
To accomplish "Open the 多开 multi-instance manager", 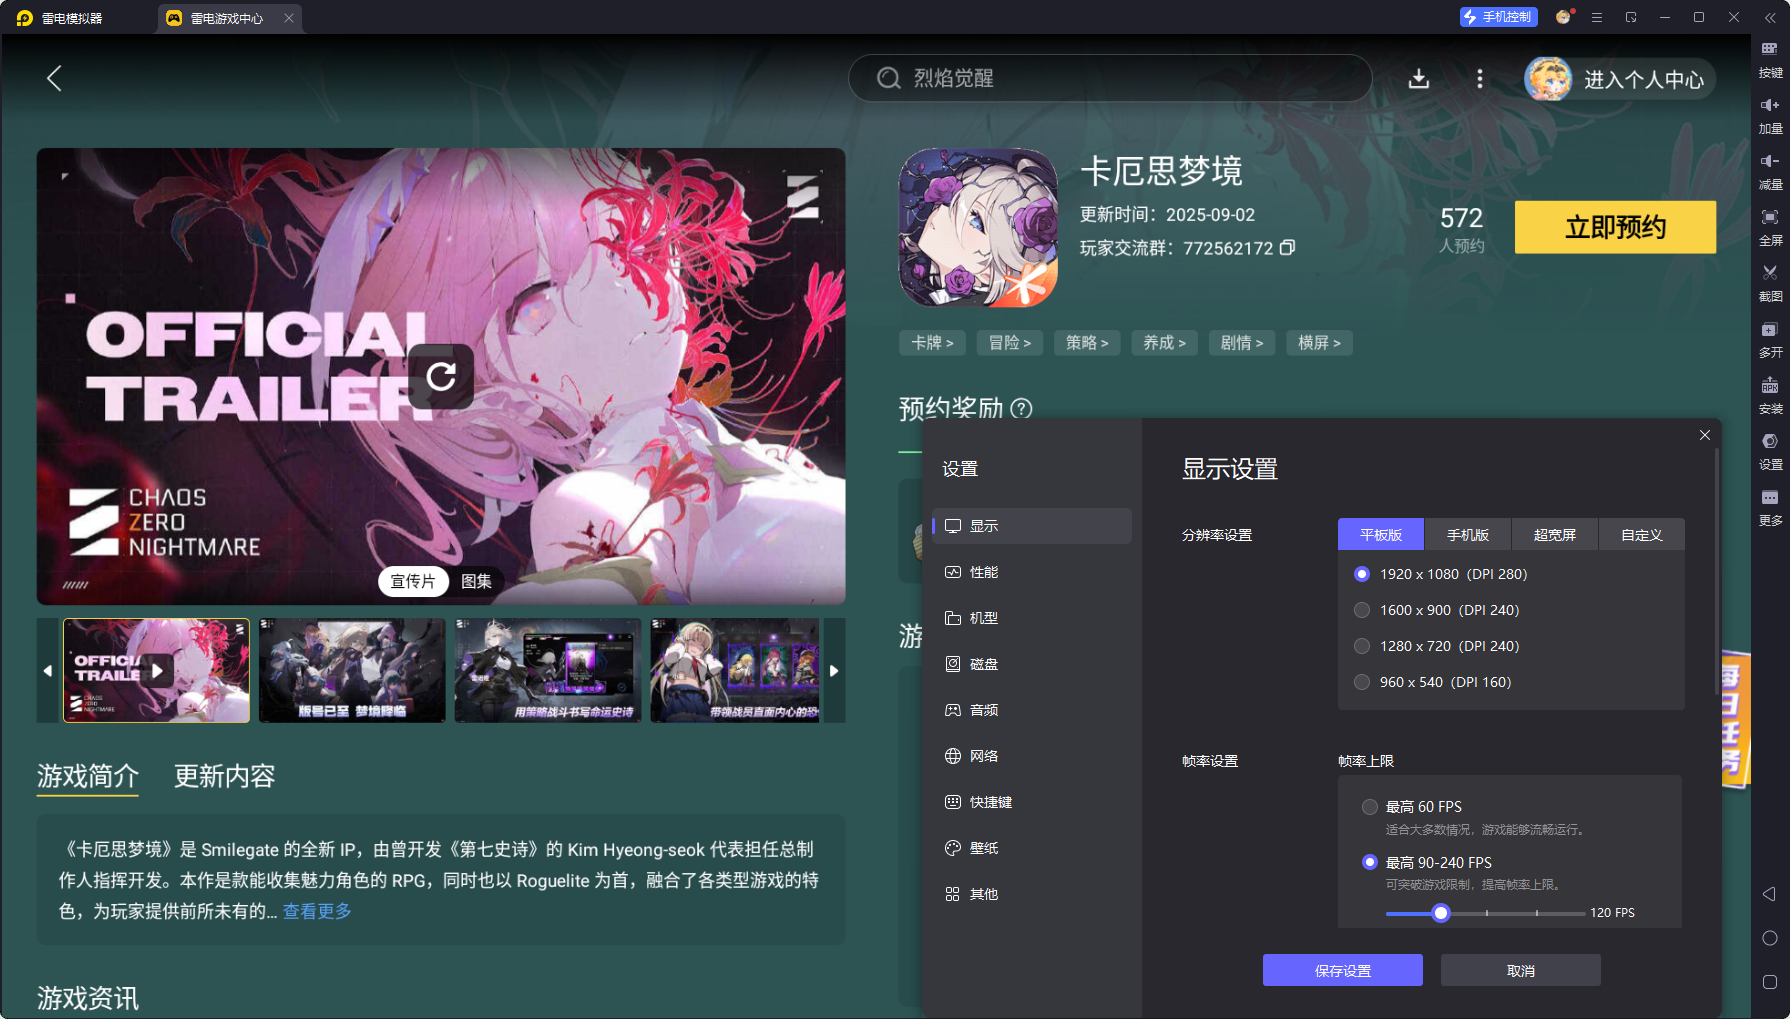I will coord(1769,339).
